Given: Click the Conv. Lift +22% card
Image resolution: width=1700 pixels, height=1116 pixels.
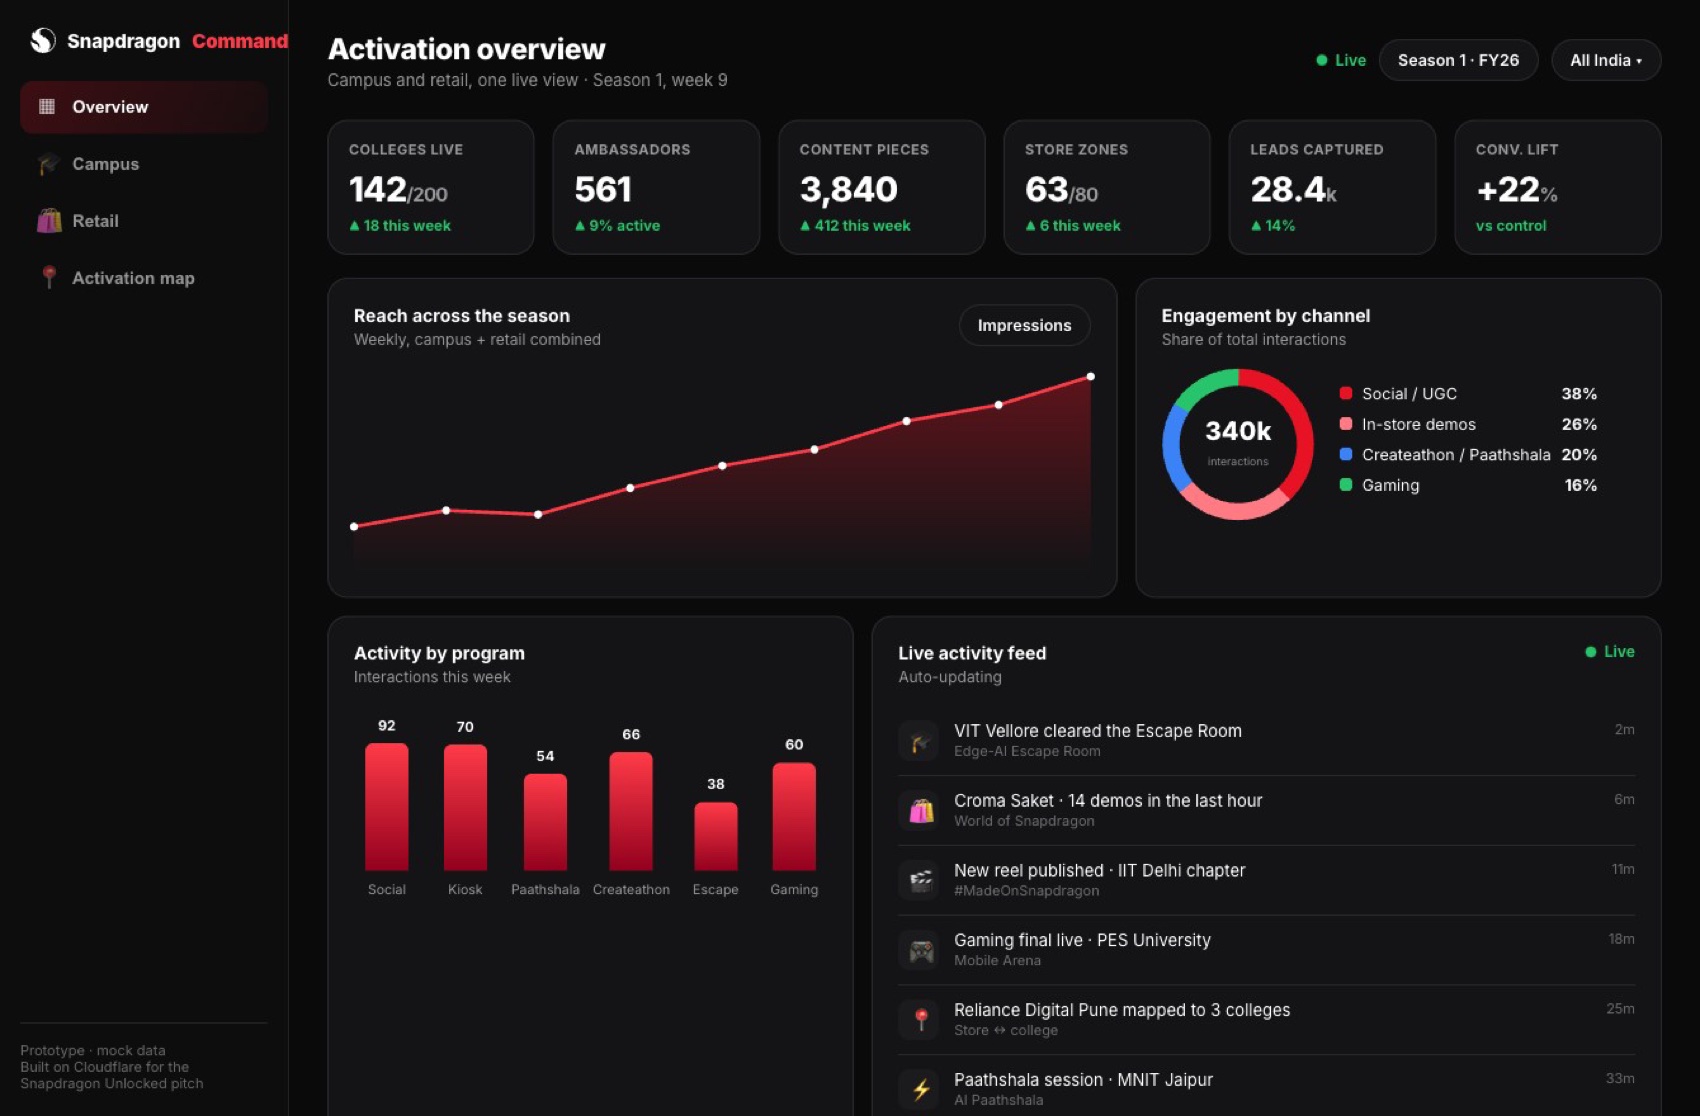Looking at the screenshot, I should [x=1558, y=187].
